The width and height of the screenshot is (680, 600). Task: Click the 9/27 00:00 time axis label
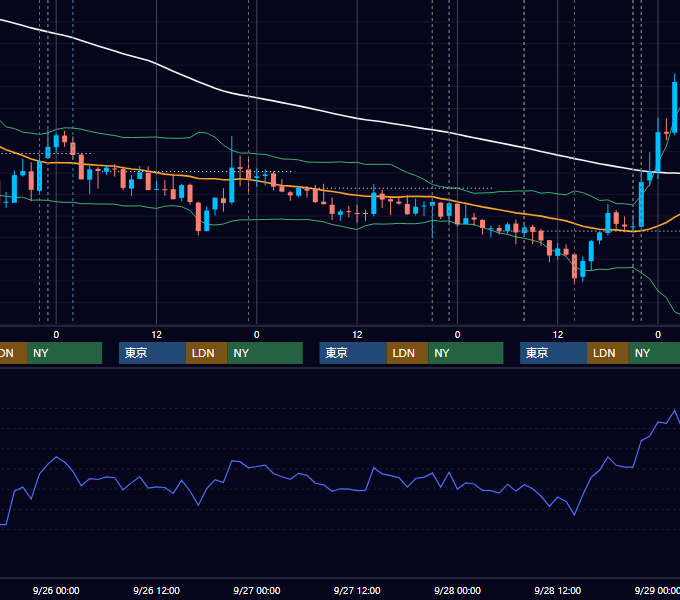[257, 590]
